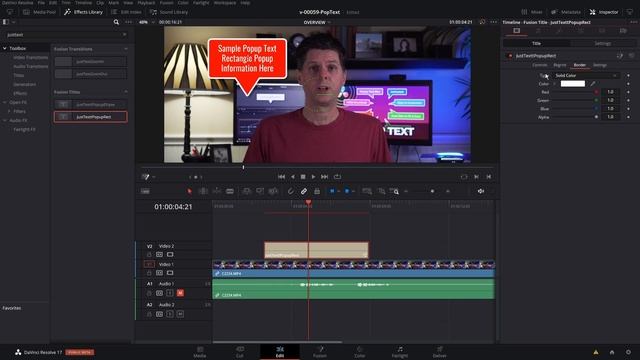Image resolution: width=640 pixels, height=360 pixels.
Task: Collapse the Toolbox tree section
Action: [x=5, y=48]
